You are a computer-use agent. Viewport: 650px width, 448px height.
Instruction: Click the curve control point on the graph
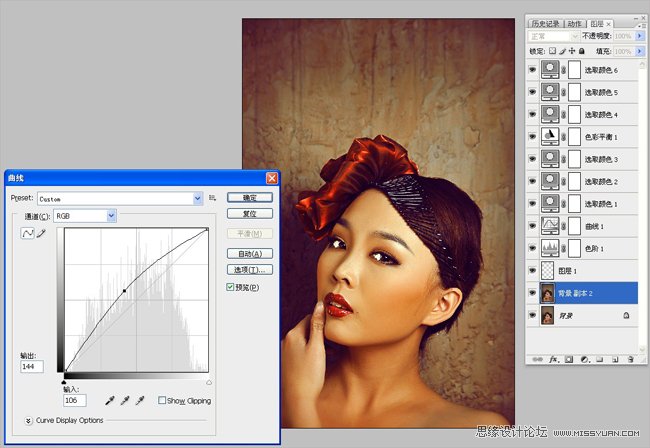point(124,291)
